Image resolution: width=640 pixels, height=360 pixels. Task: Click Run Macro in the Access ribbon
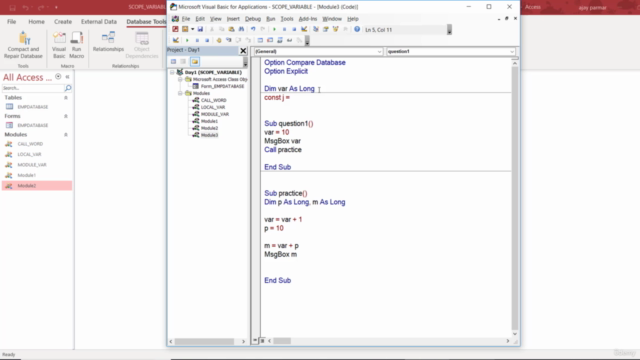coord(76,45)
